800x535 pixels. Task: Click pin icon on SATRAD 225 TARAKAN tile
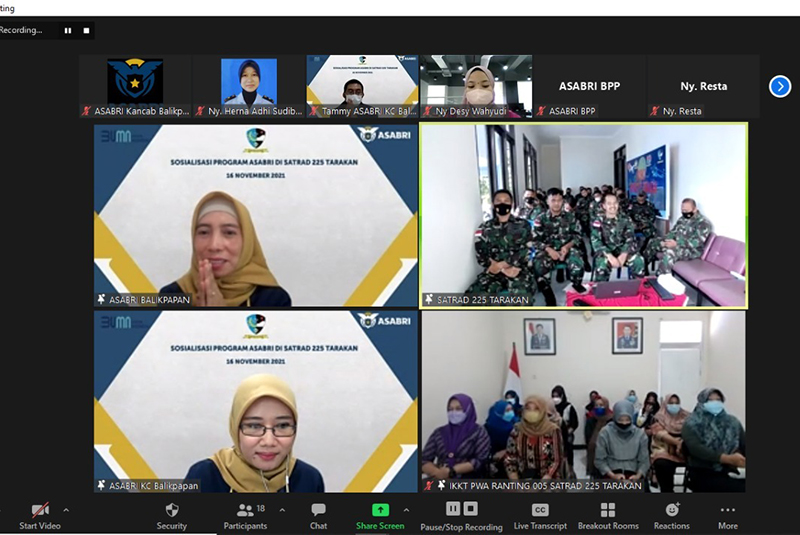tap(429, 299)
